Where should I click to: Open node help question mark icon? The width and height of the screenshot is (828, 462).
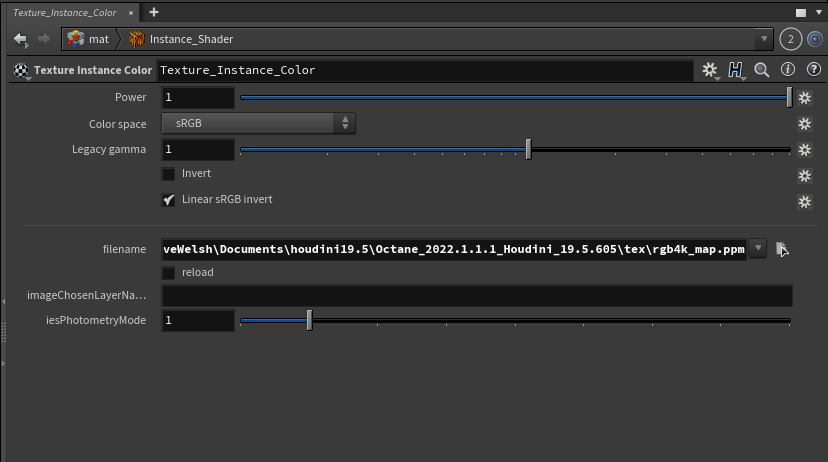click(814, 69)
